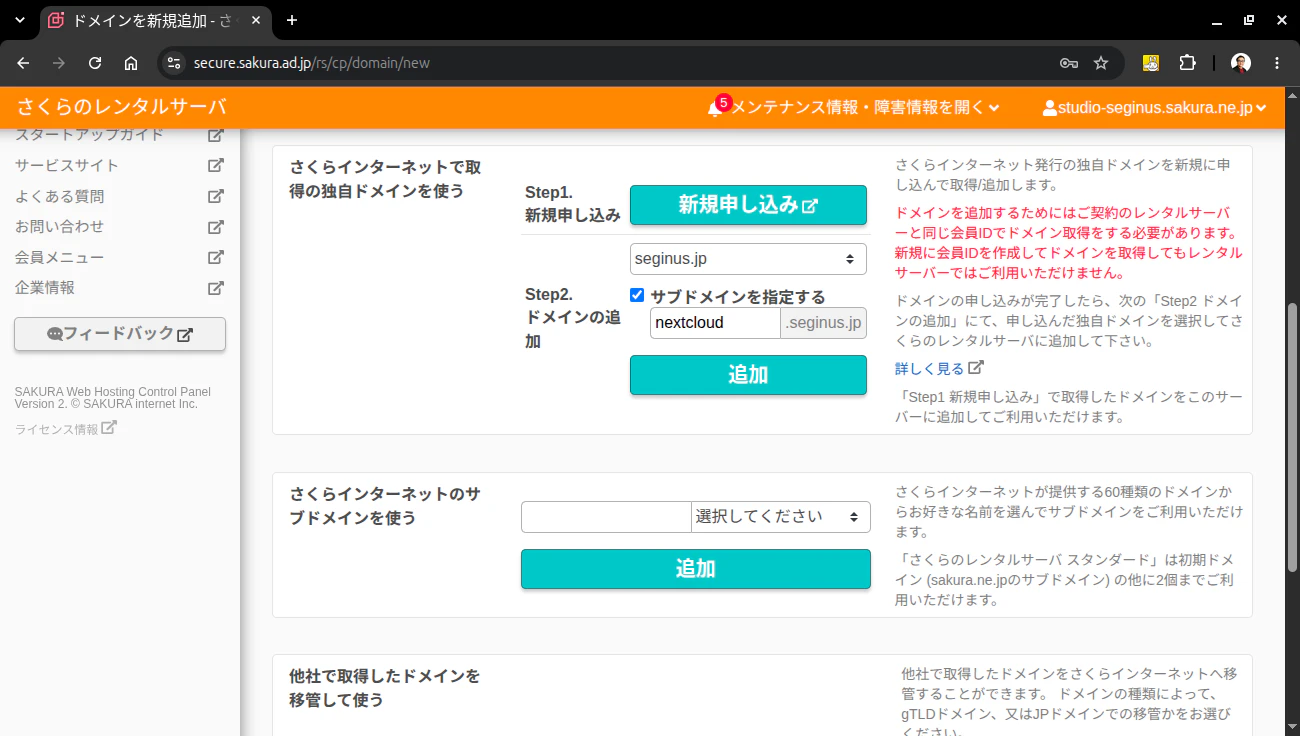The height and width of the screenshot is (736, 1300).
Task: Click external link icon beside ライセンス情報
Action: (109, 428)
